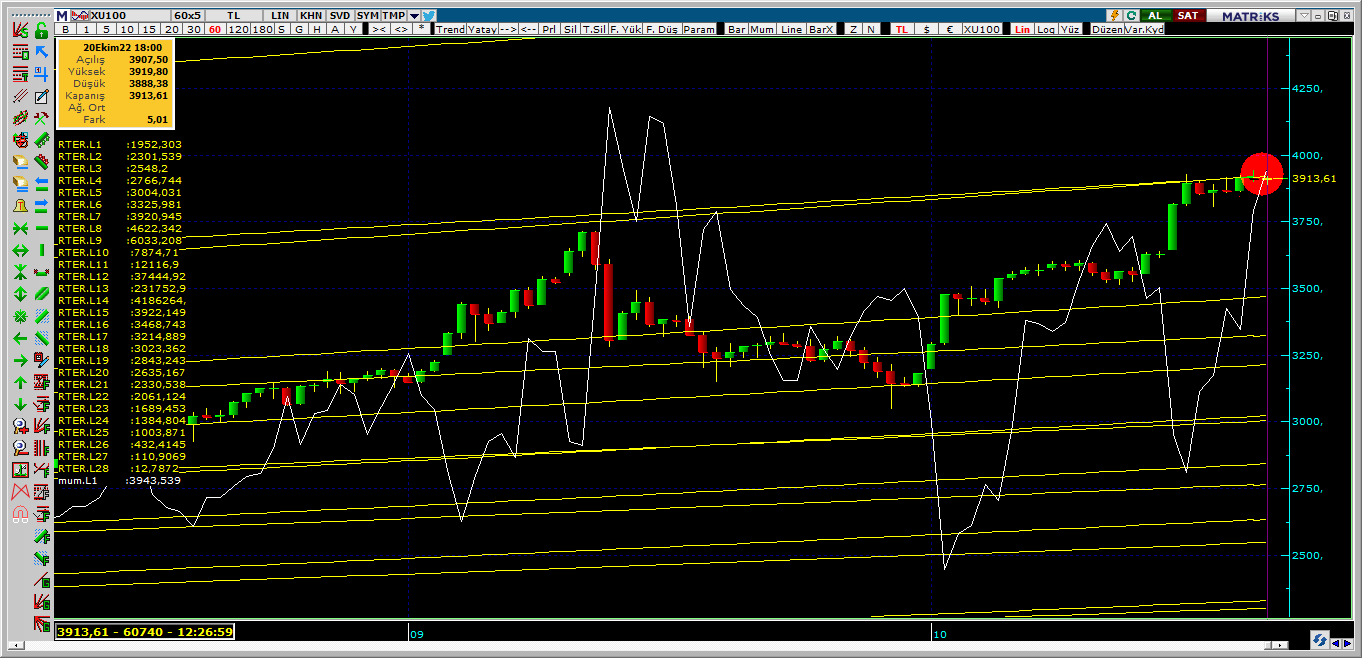Image resolution: width=1362 pixels, height=658 pixels.
Task: Click the Param parameters button
Action: (700, 30)
